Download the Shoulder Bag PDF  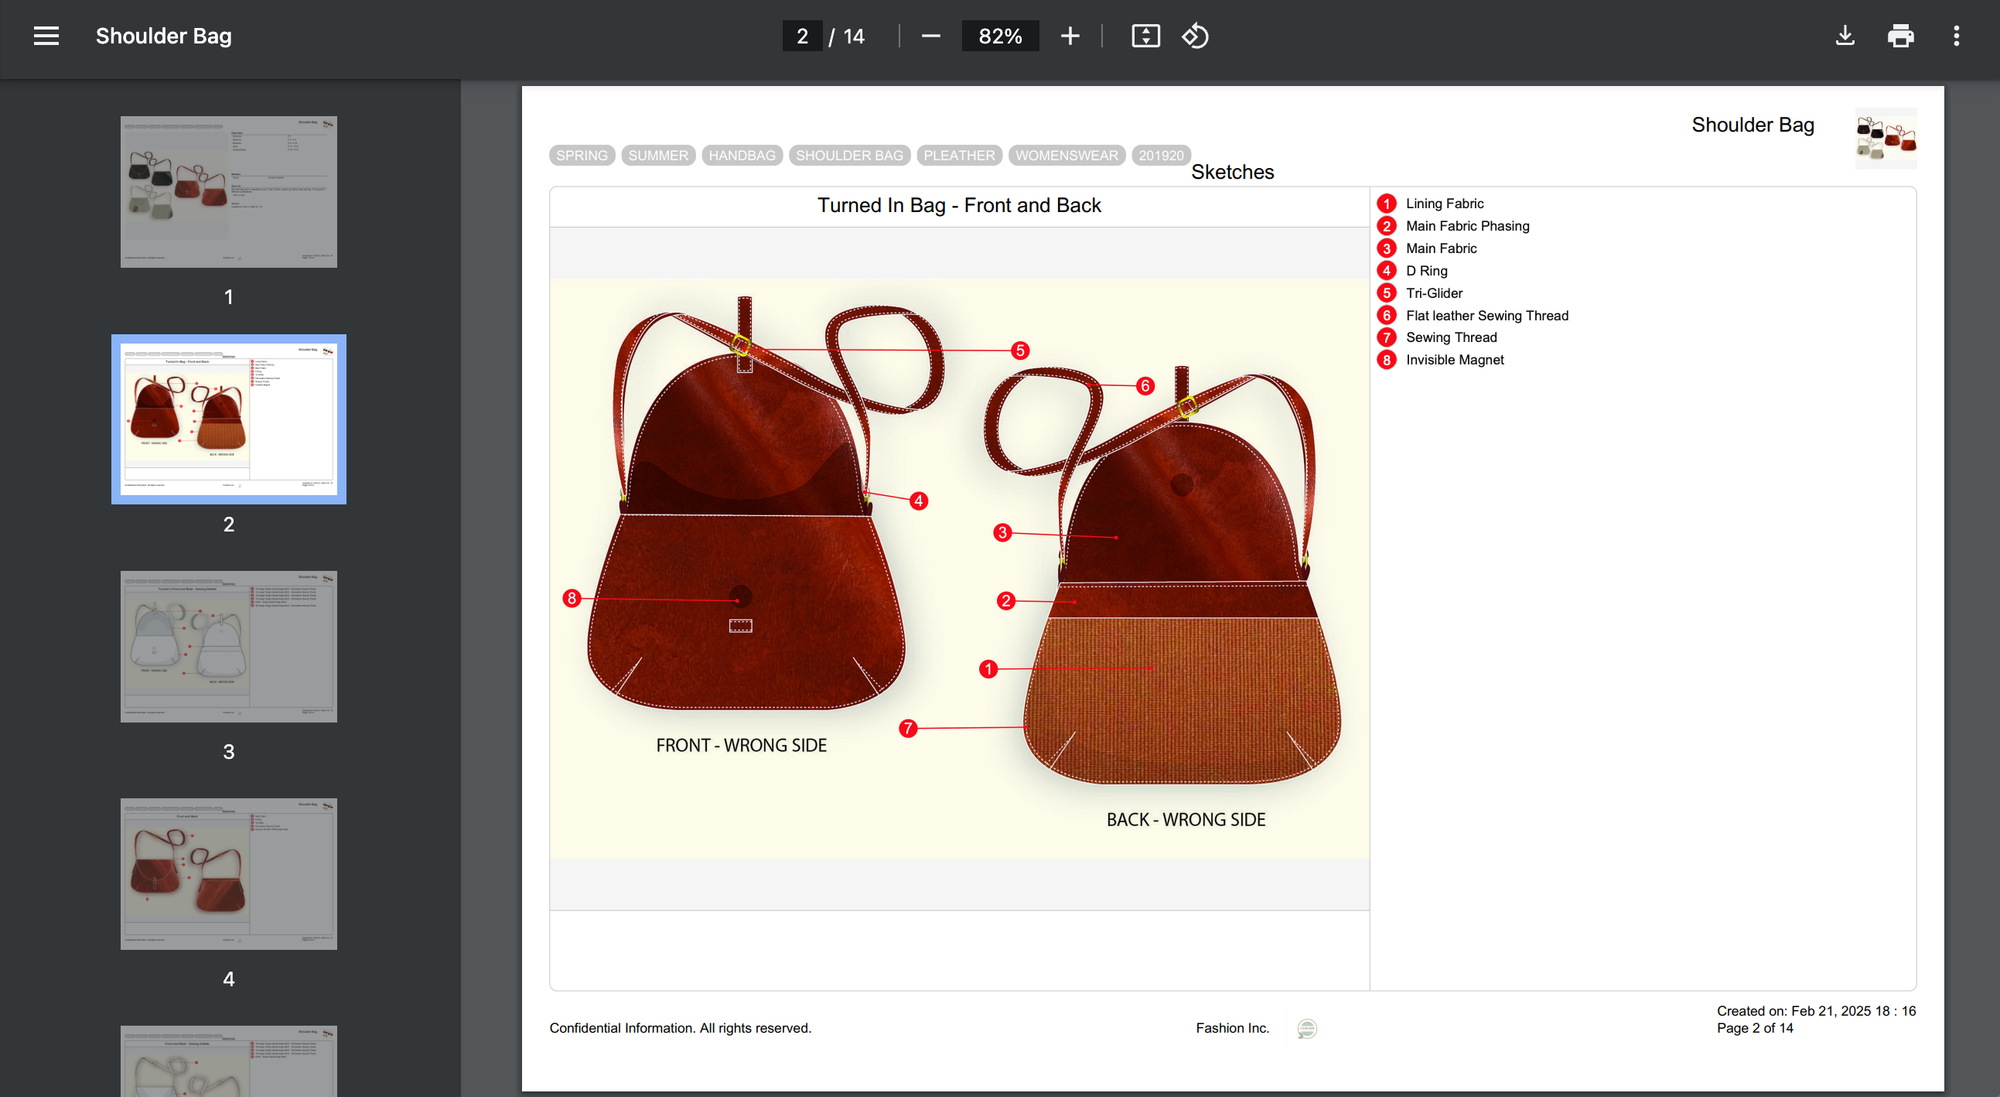(1845, 36)
